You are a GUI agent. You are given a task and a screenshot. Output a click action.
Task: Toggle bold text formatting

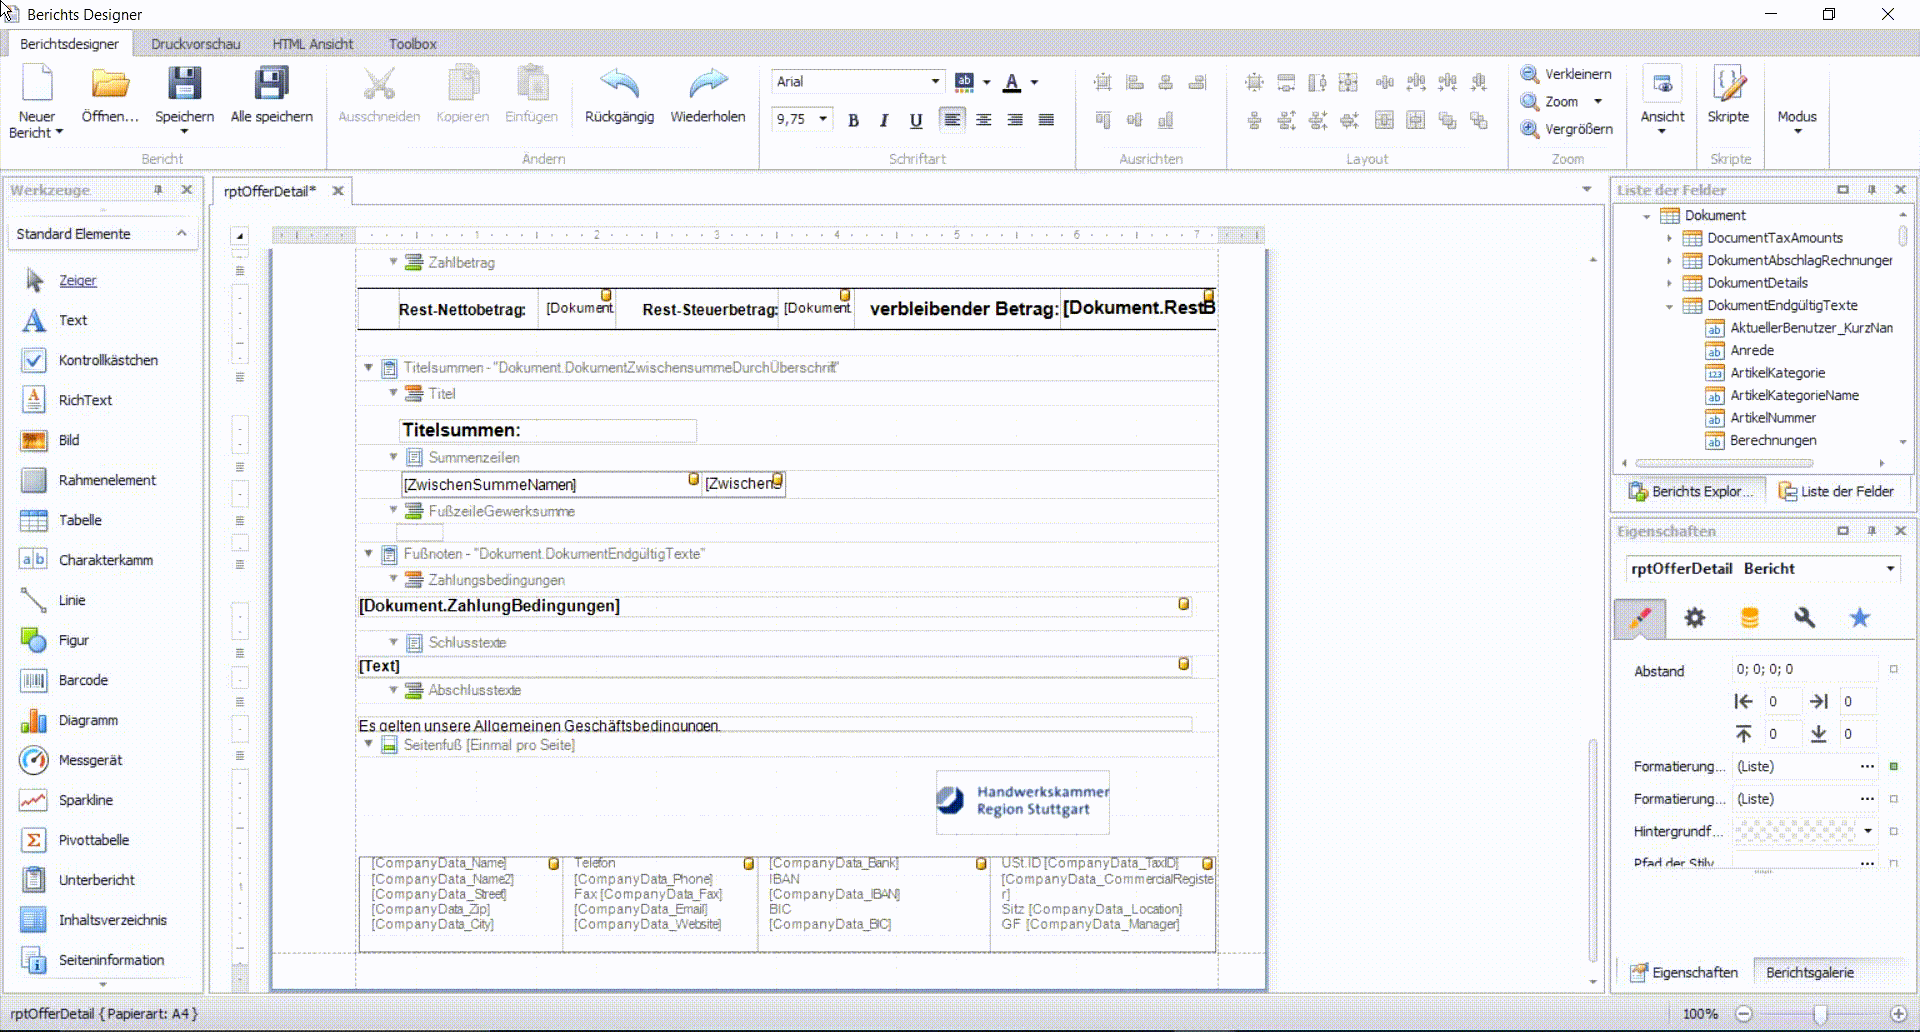point(853,120)
